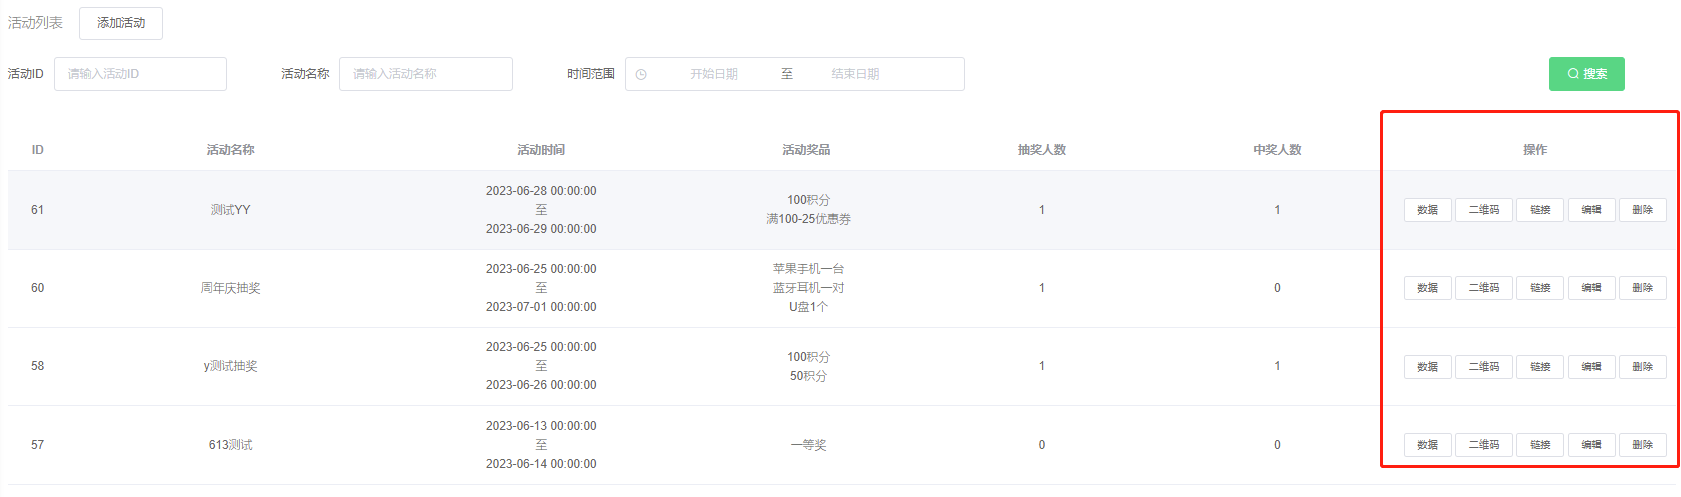Image resolution: width=1681 pixels, height=497 pixels.
Task: Click 链接 for 周年庆抽奖 activity
Action: point(1540,288)
